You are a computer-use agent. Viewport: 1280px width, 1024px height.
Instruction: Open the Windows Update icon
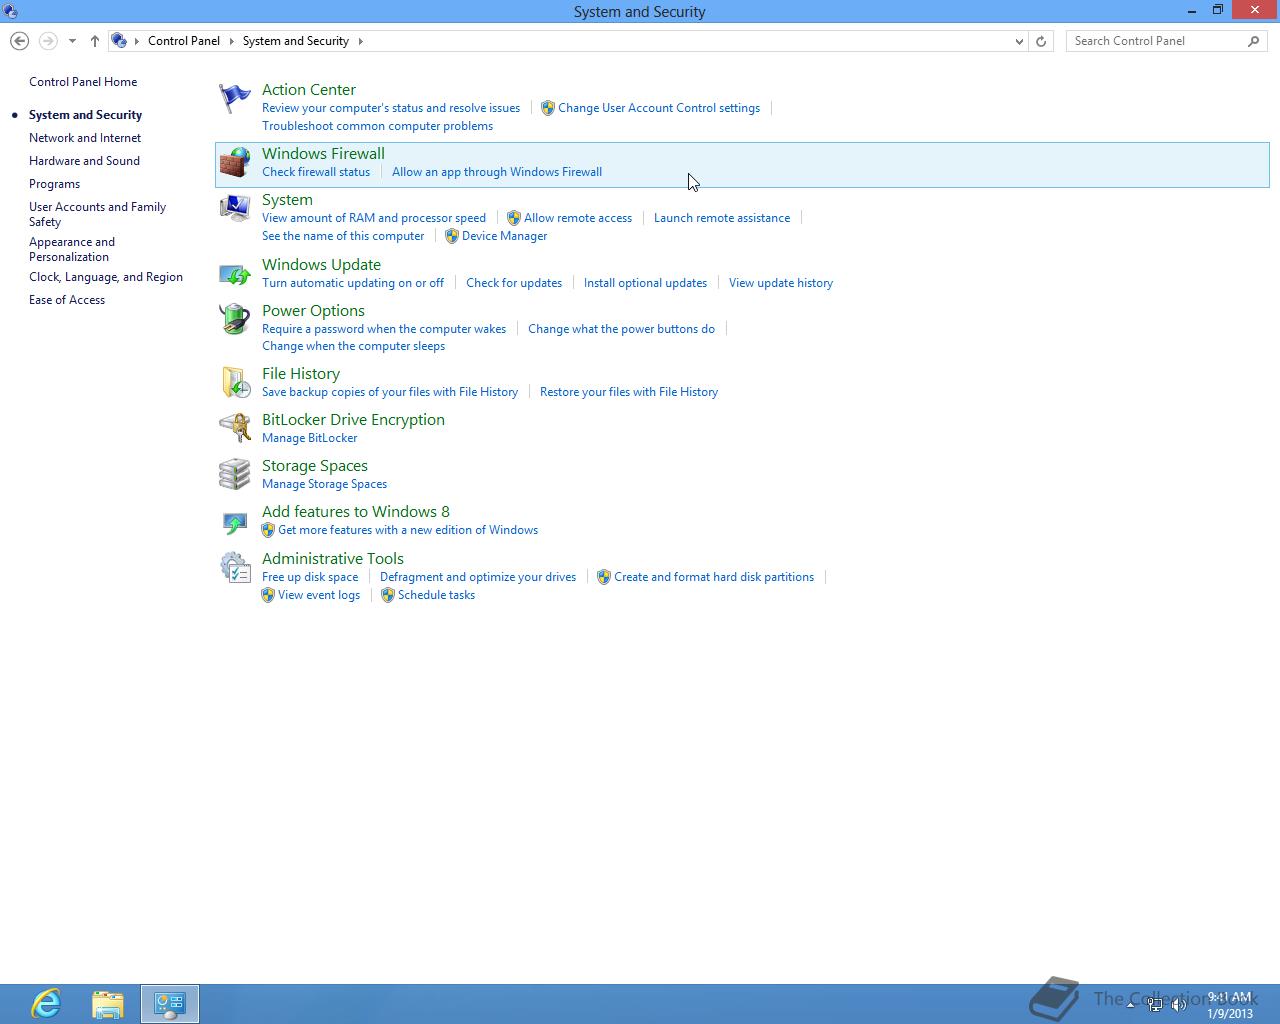click(x=234, y=274)
